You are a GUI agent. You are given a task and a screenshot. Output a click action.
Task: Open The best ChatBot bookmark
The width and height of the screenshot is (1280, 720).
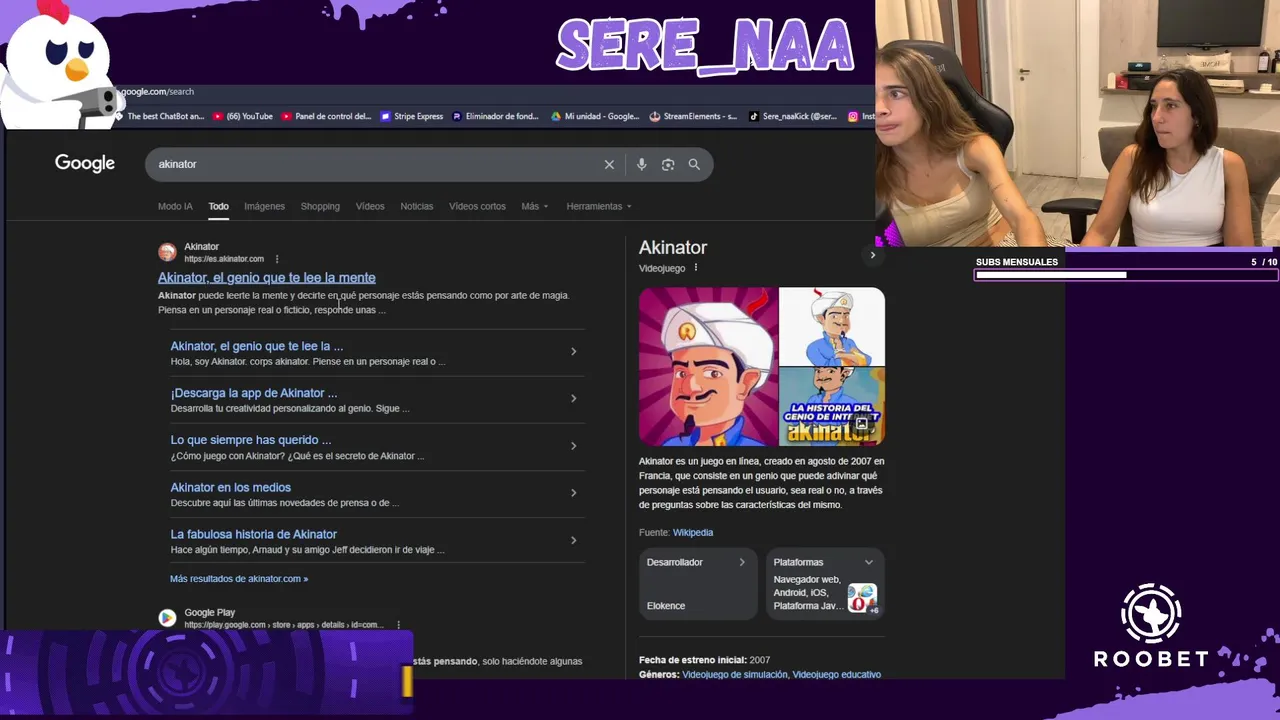click(159, 116)
